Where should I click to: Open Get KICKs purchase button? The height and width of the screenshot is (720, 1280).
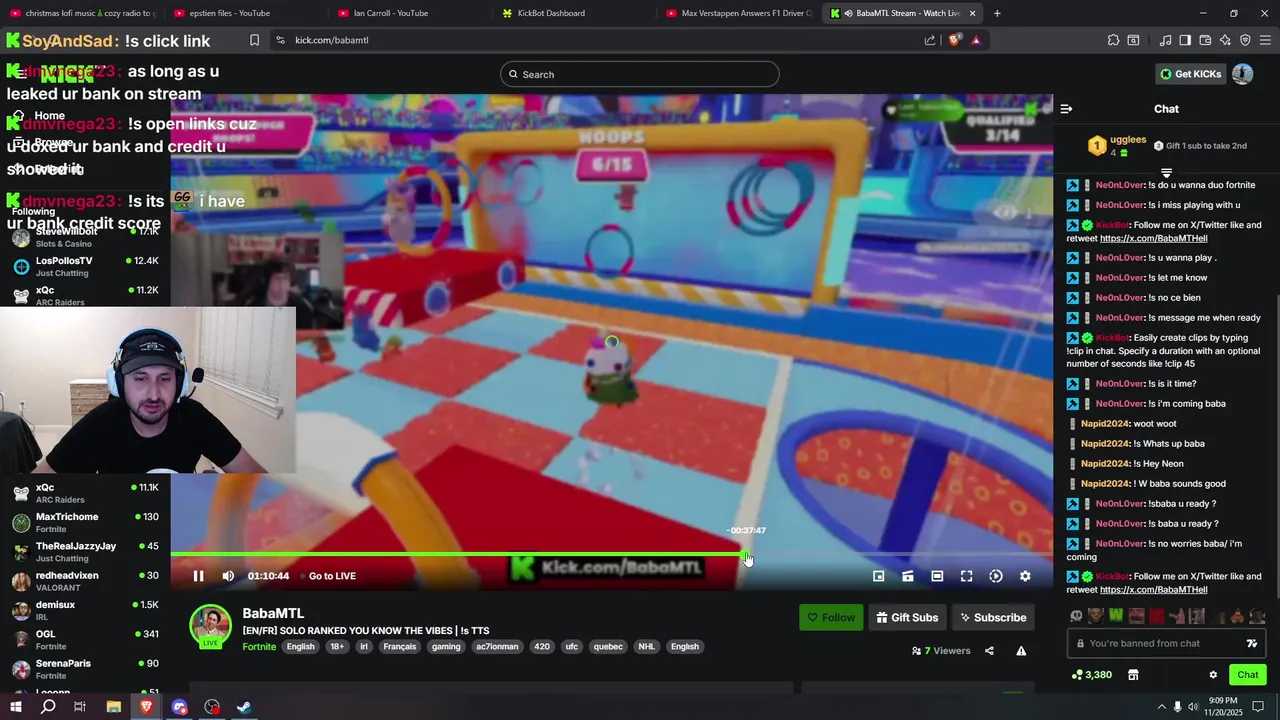[x=1190, y=74]
